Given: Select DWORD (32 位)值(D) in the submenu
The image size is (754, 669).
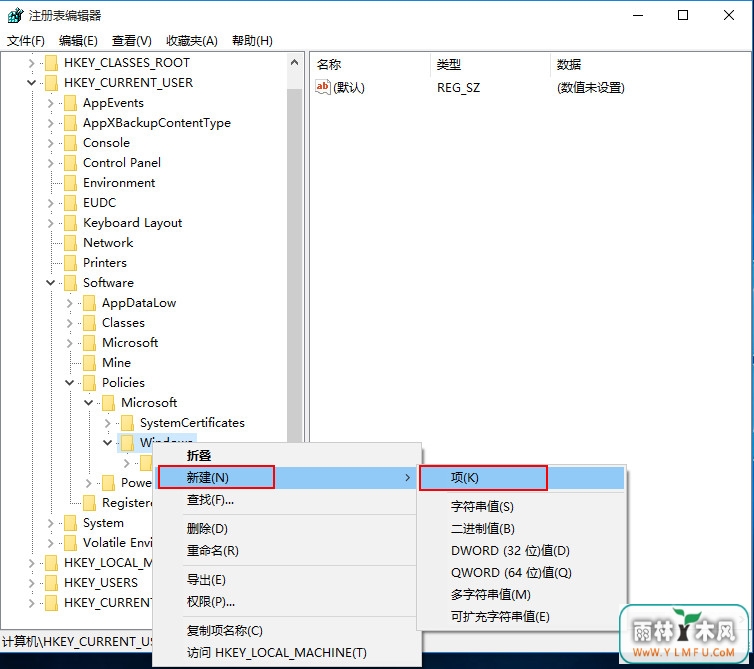Looking at the screenshot, I should pyautogui.click(x=522, y=551).
